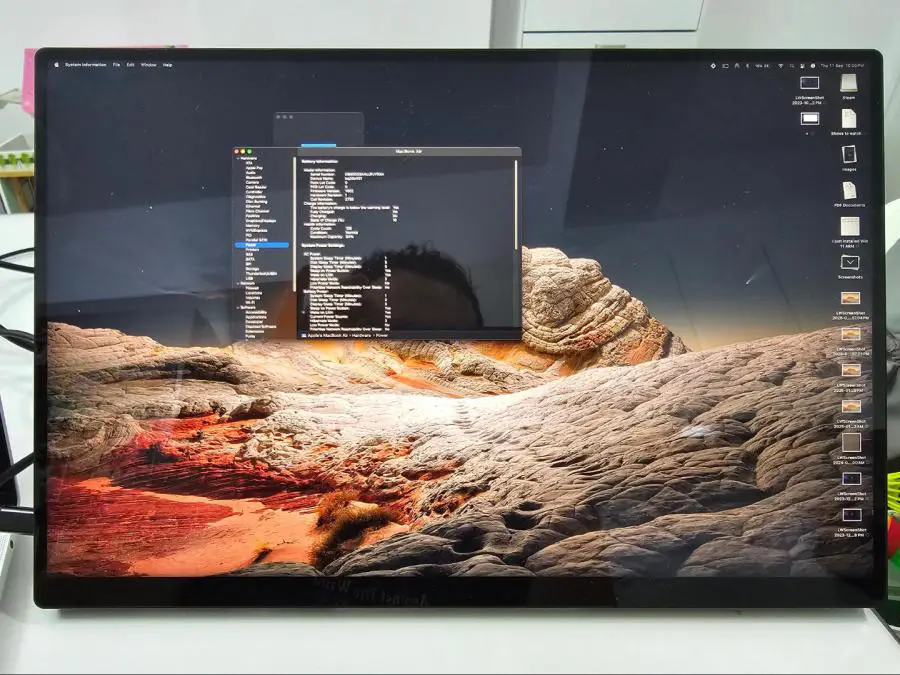Viewport: 900px width, 675px height.
Task: Select Power in the sidebar
Action: coord(251,245)
